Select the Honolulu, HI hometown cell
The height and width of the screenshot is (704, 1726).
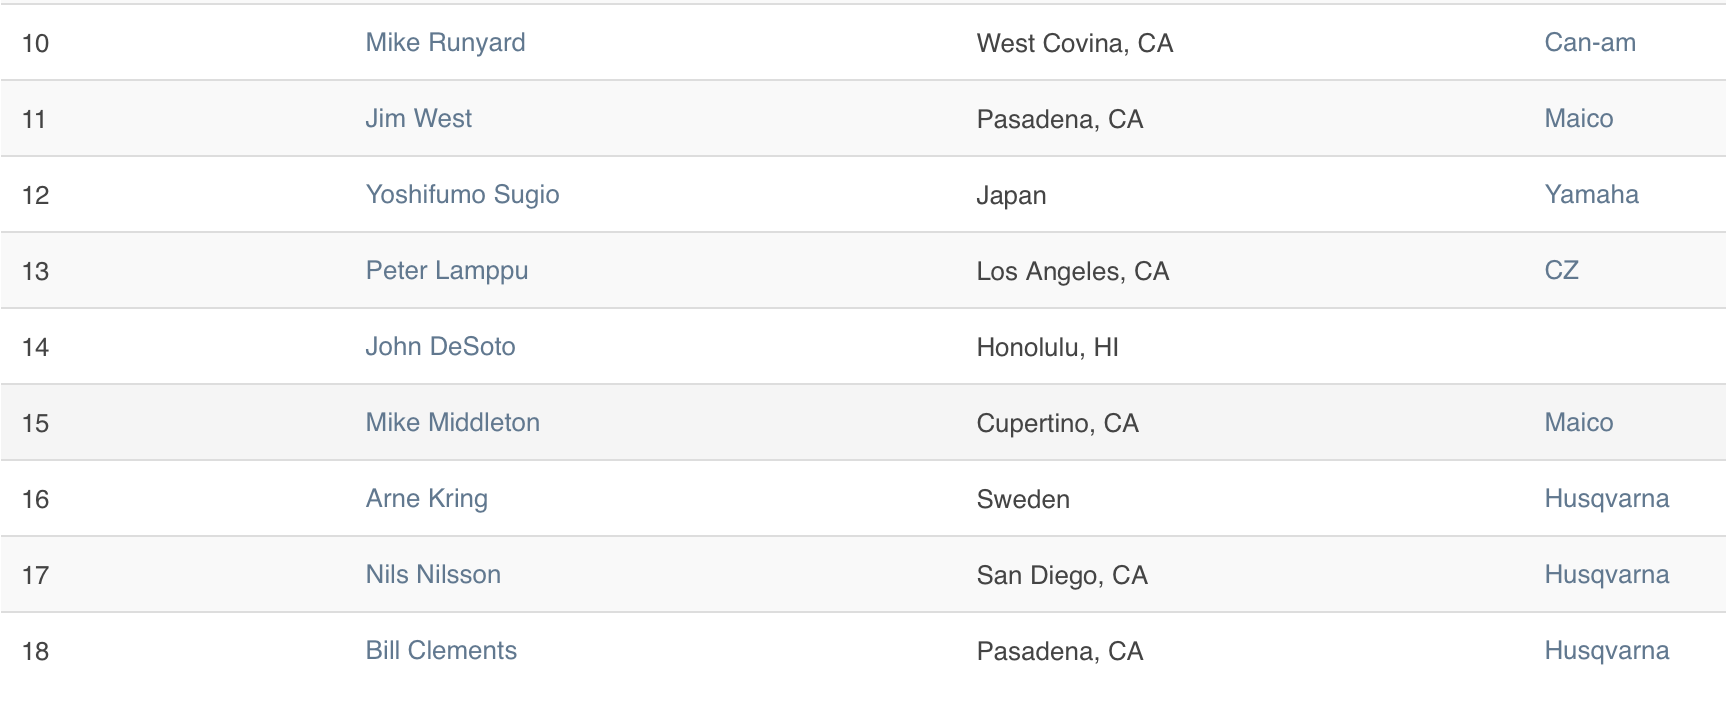(x=1047, y=347)
